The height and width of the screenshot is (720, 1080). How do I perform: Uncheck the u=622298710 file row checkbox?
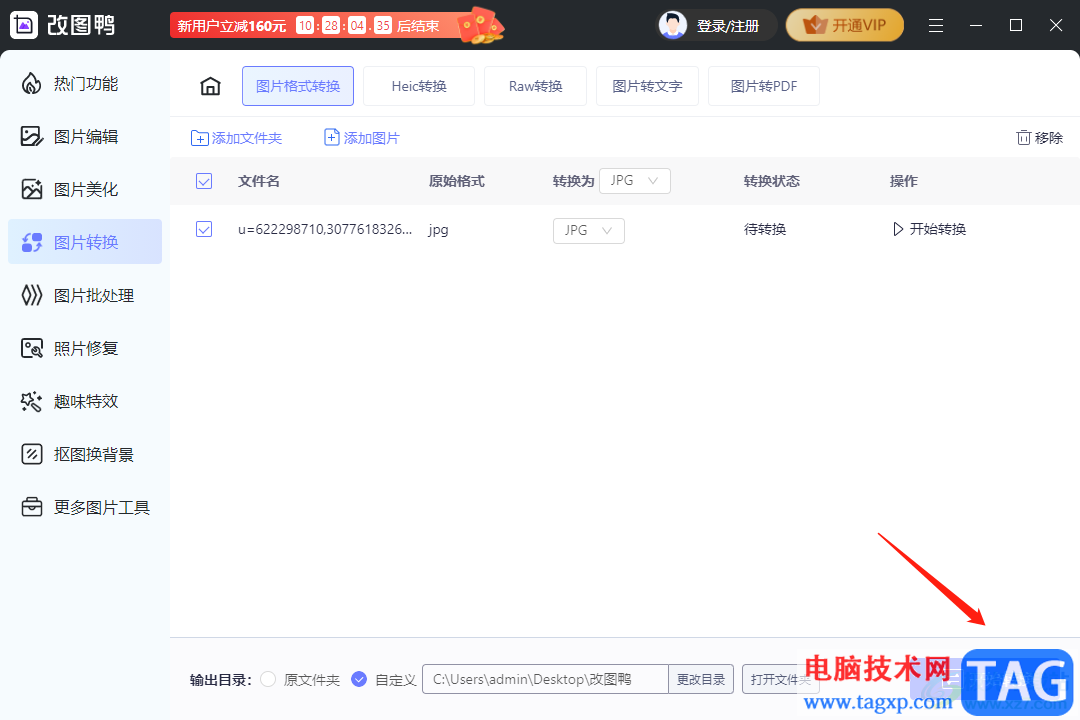pyautogui.click(x=204, y=229)
